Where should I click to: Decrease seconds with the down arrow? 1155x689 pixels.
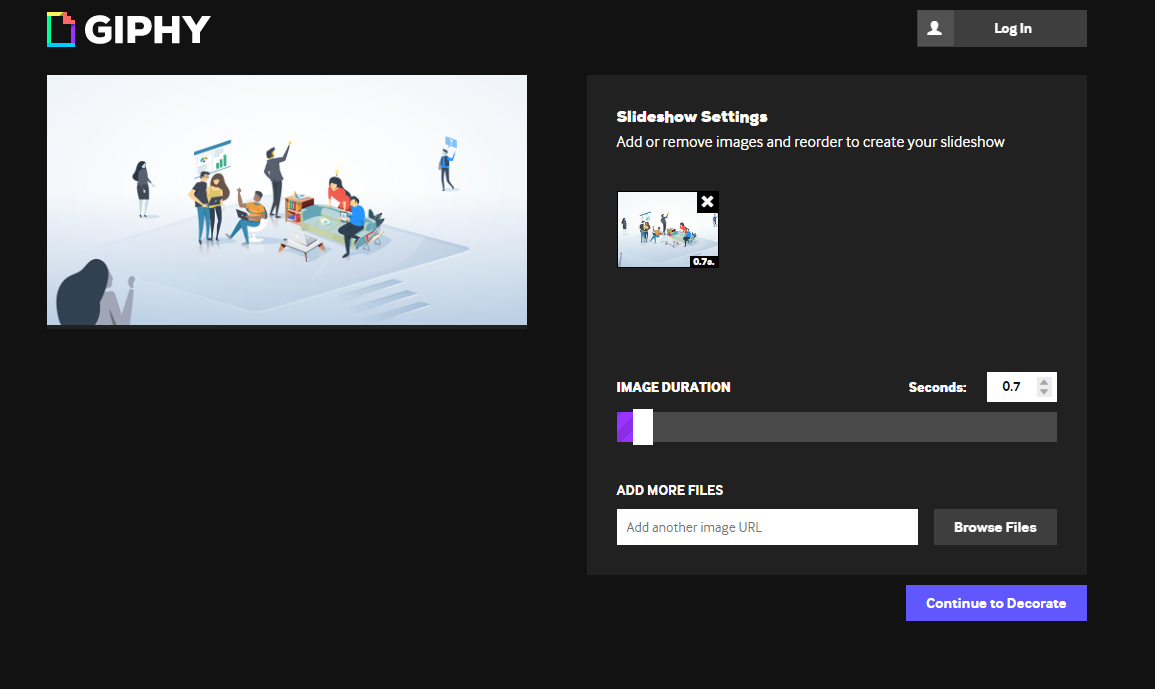pyautogui.click(x=1044, y=392)
